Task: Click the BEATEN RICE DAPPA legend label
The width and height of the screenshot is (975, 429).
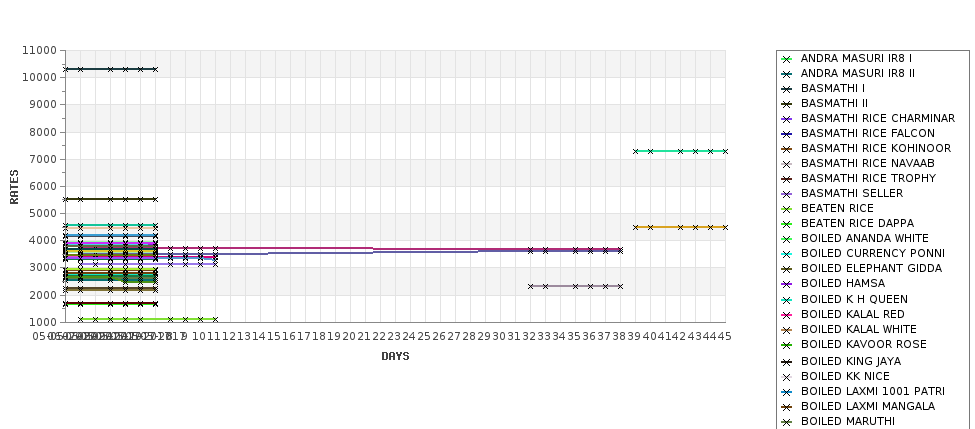Action: click(x=857, y=223)
